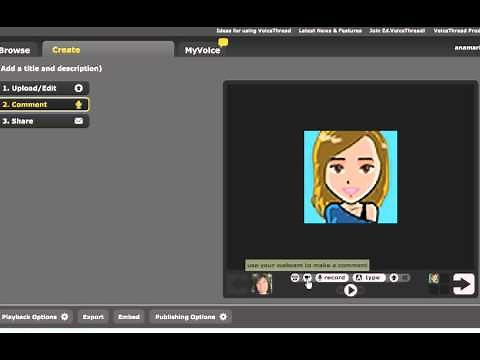Switch to the Create tab
The image size is (480, 360).
[108, 50]
